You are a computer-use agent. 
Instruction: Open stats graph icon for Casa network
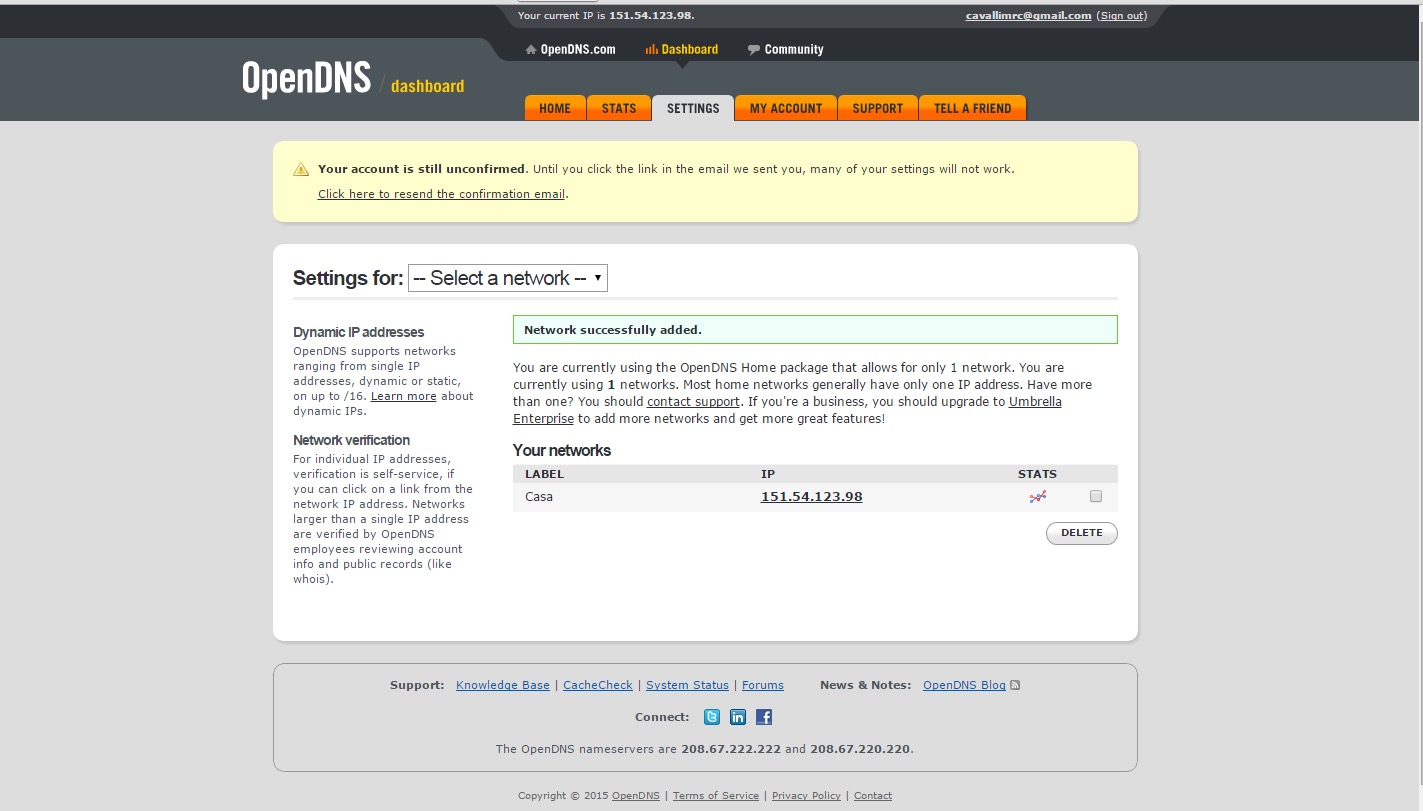(x=1038, y=497)
